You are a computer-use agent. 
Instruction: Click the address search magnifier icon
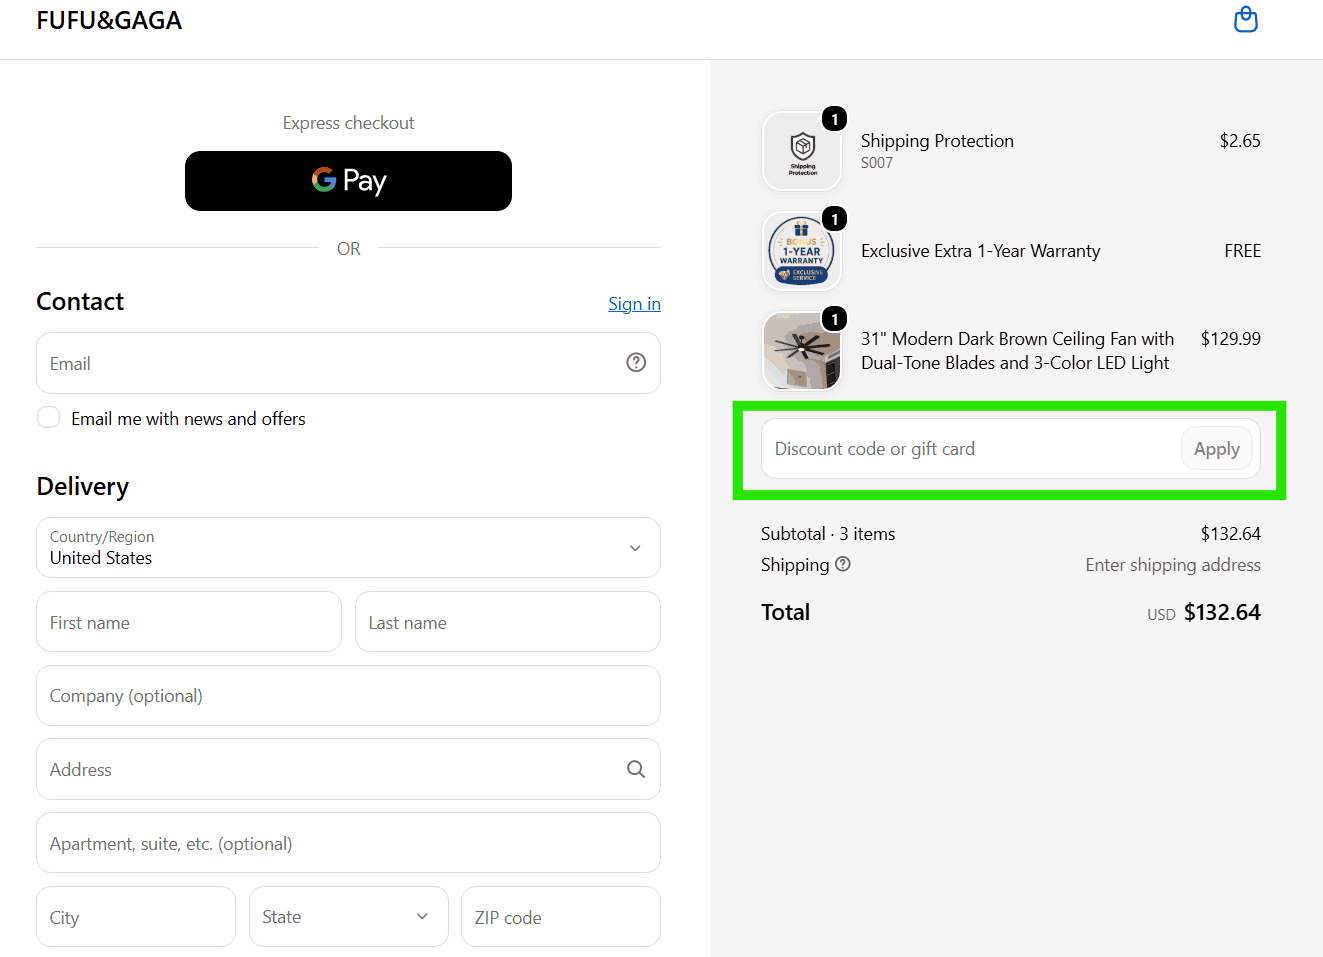[636, 769]
